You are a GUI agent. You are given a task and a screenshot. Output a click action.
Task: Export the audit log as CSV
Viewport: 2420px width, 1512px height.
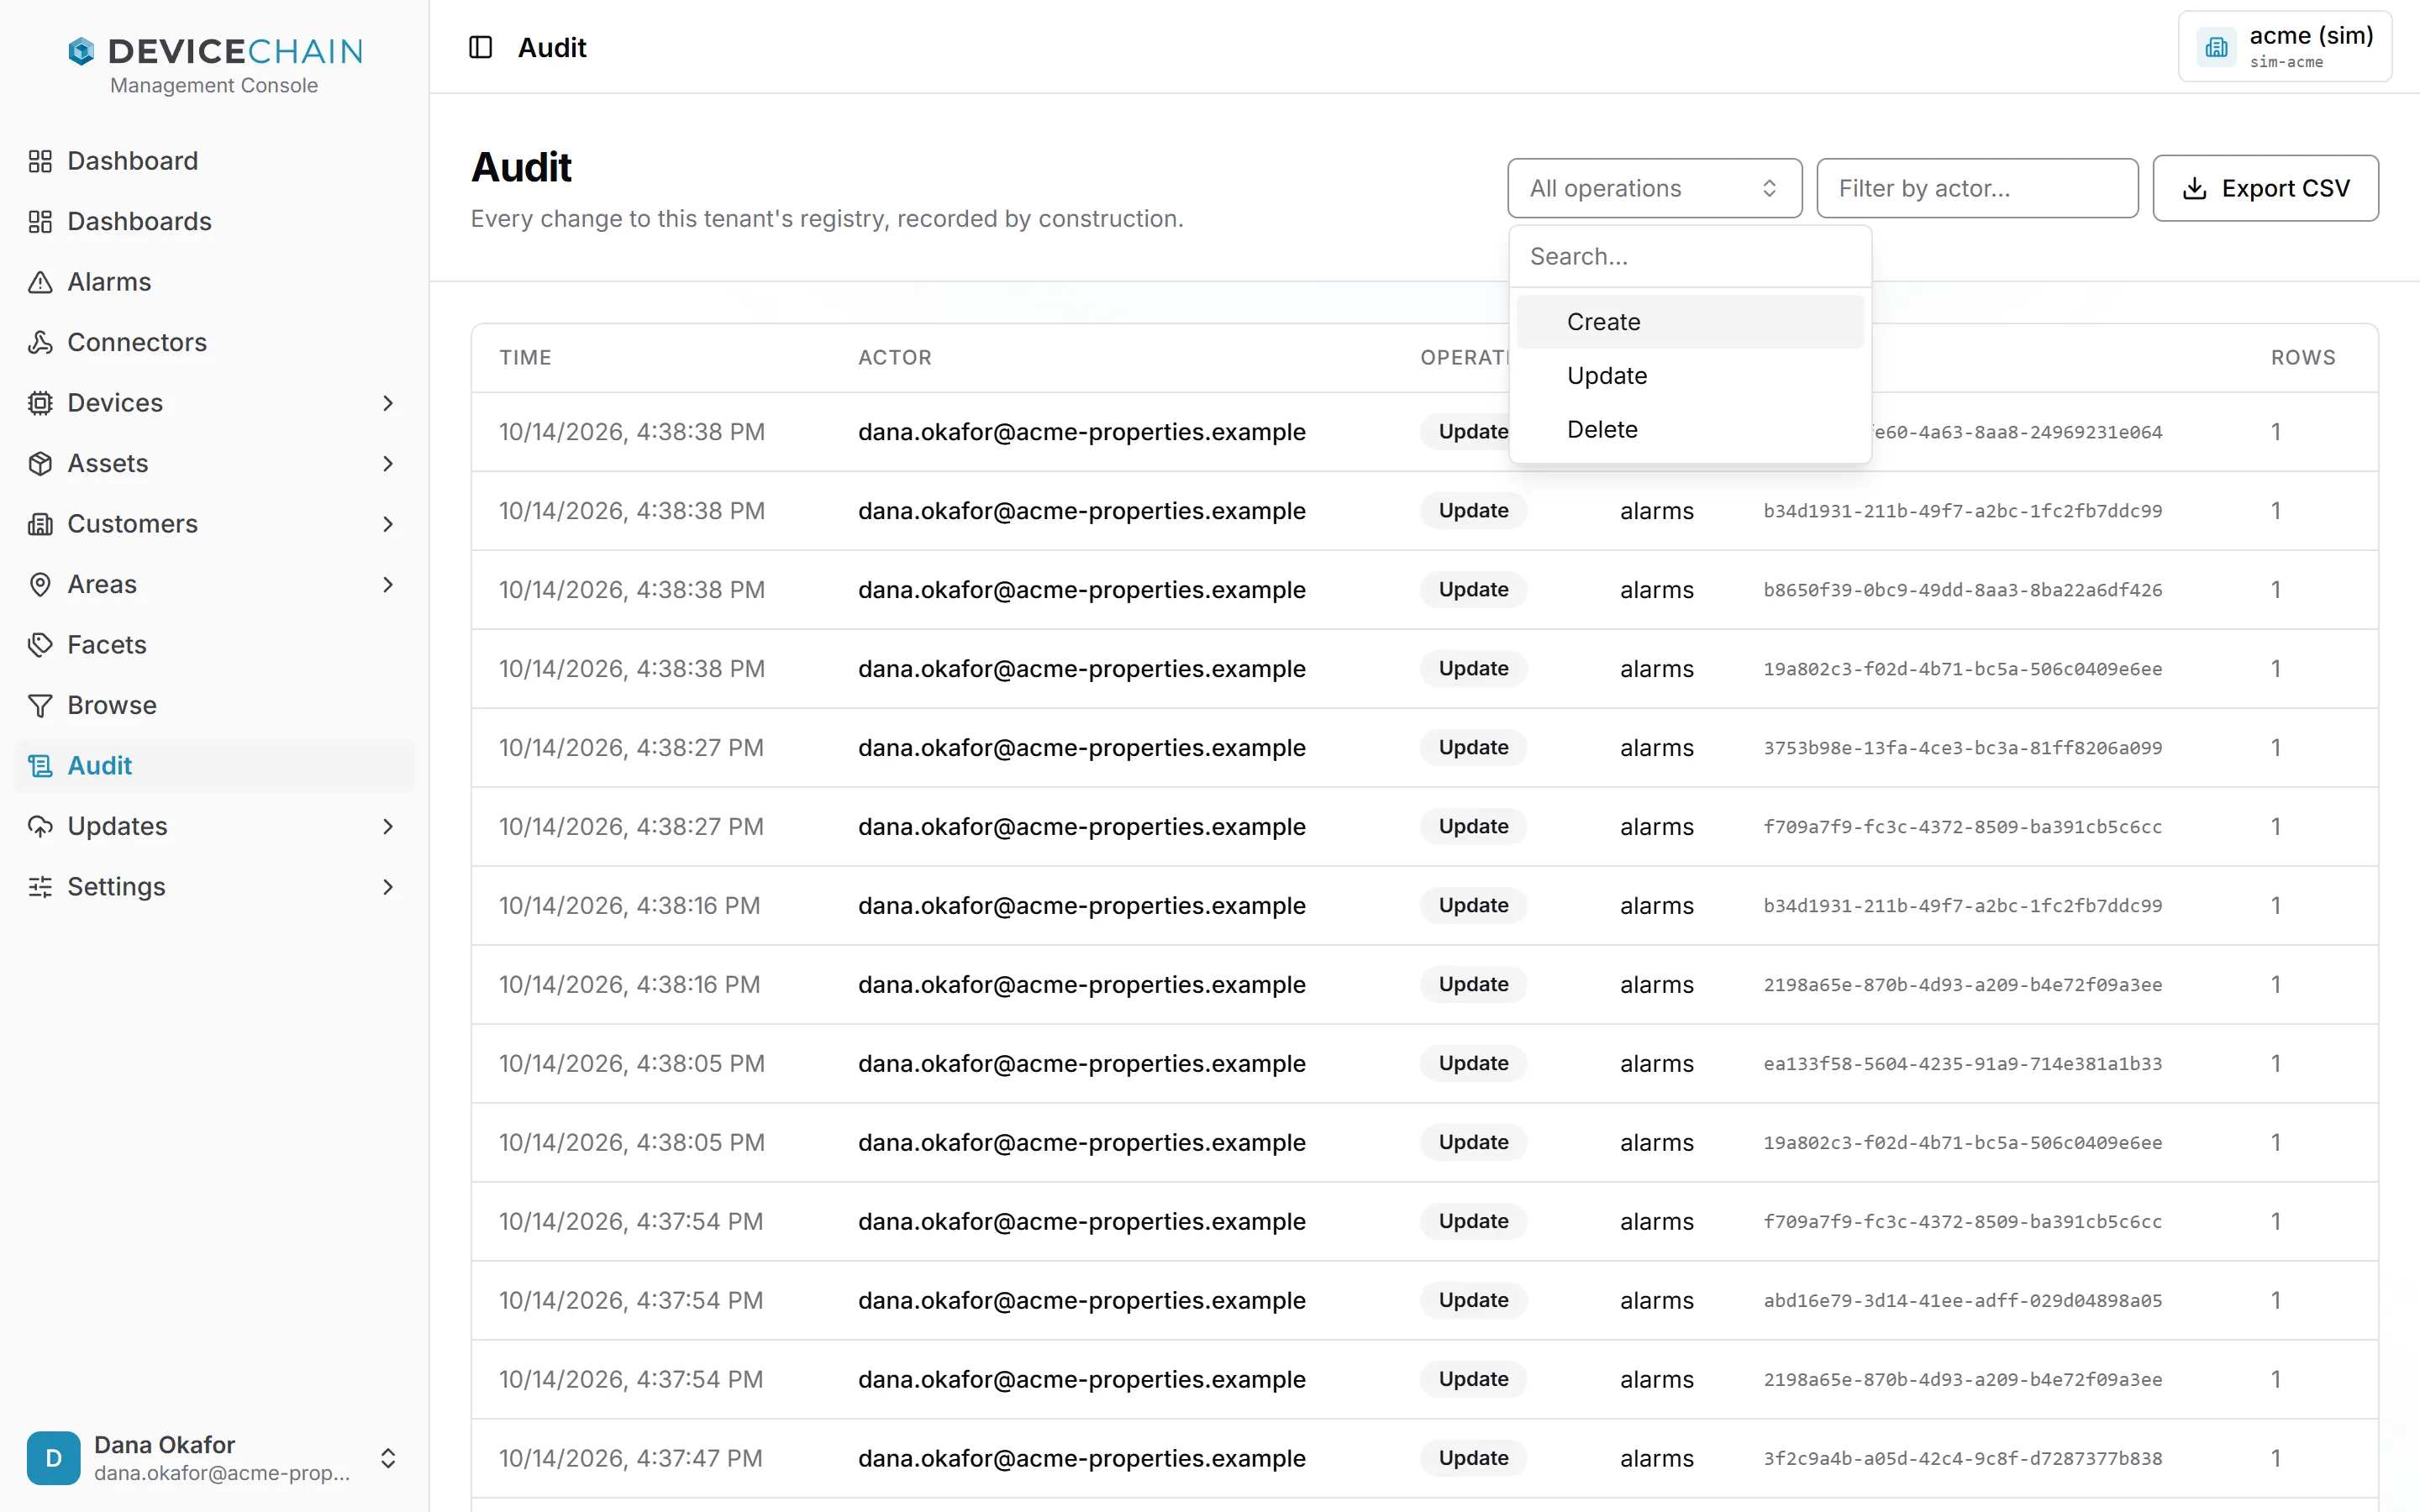pyautogui.click(x=2265, y=188)
